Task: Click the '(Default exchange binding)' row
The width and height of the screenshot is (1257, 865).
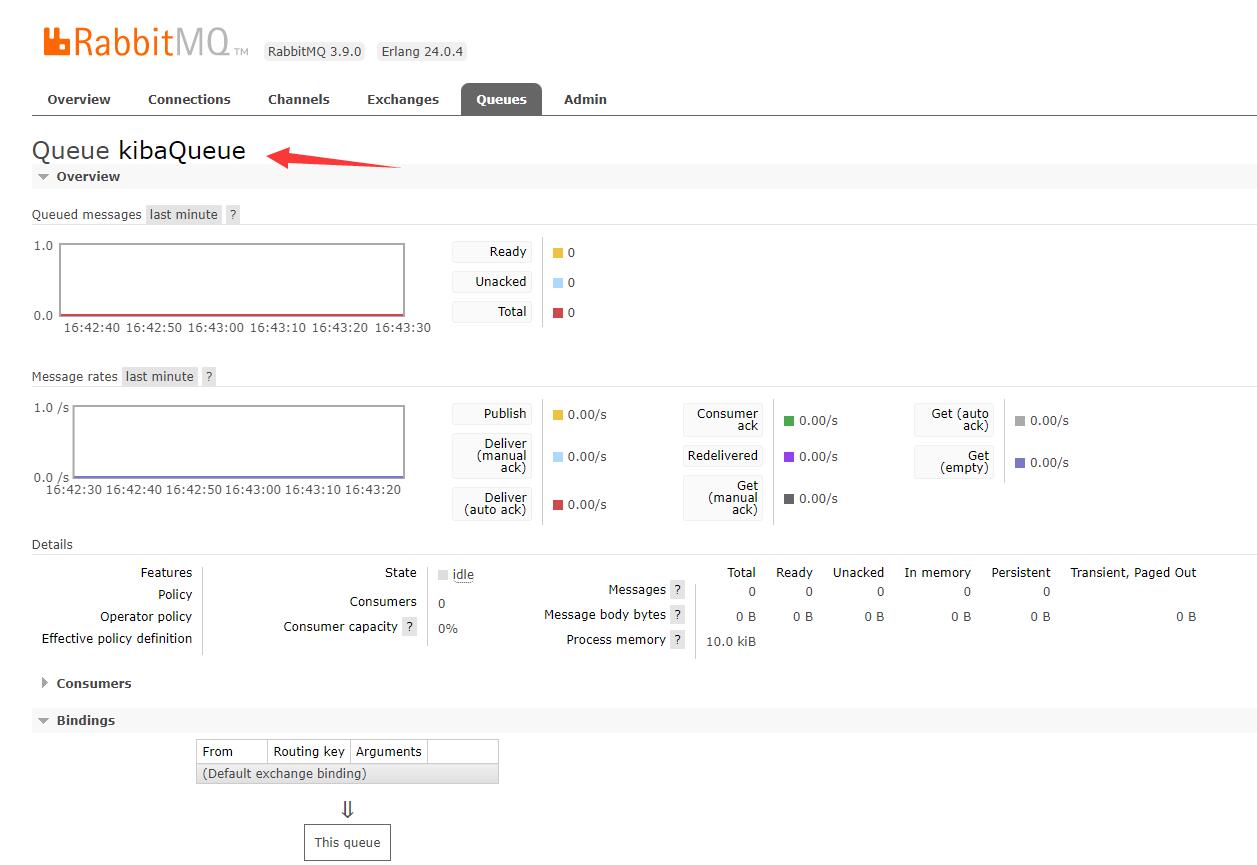Action: tap(347, 774)
